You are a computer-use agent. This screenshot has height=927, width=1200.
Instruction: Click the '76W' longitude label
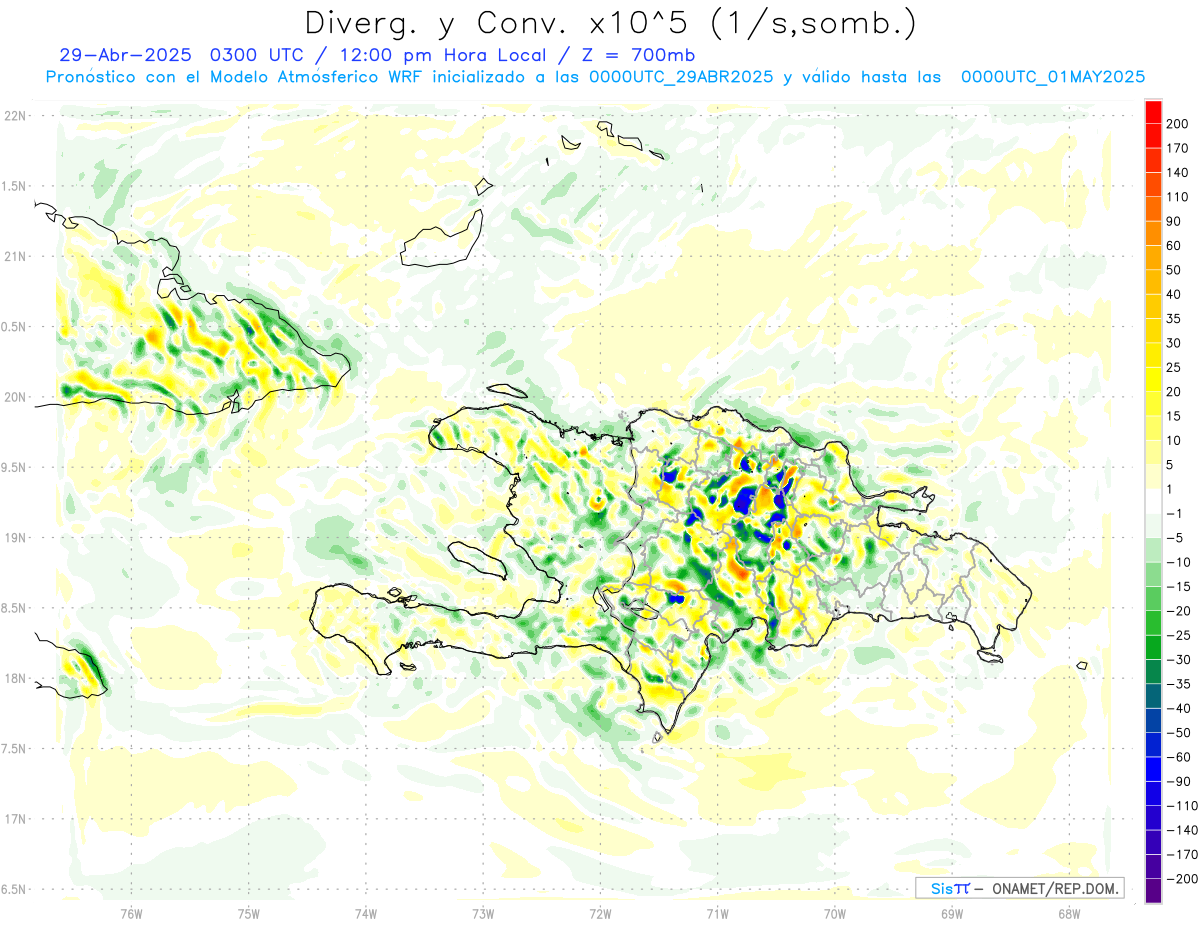131,913
